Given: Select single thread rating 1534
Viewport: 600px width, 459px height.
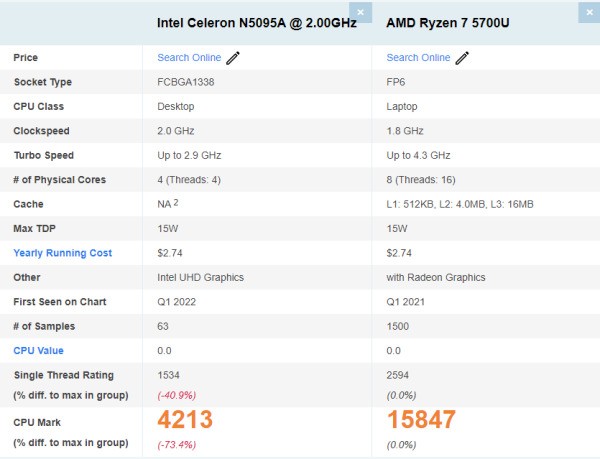Looking at the screenshot, I should [168, 375].
